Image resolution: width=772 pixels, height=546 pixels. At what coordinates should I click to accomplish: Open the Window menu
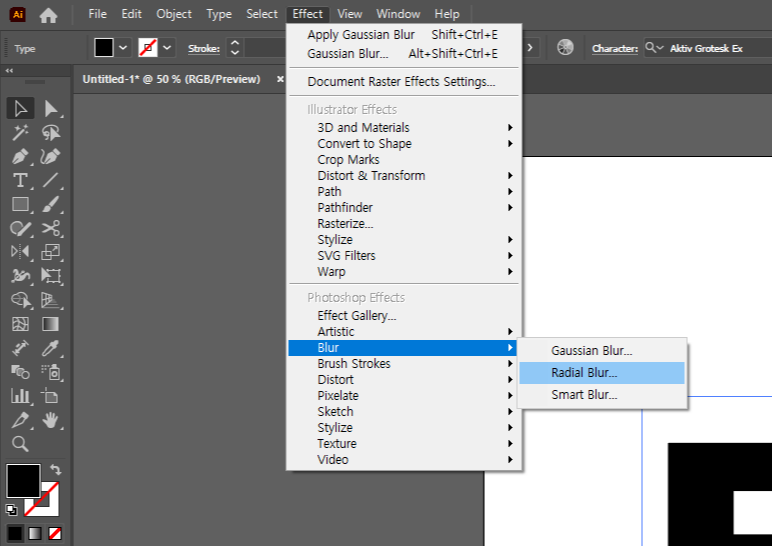398,14
